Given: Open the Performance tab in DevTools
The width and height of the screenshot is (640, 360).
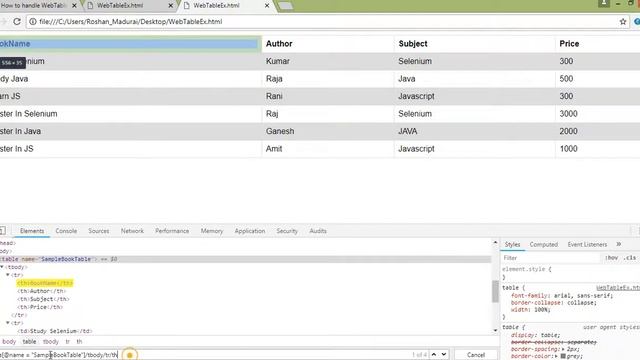Looking at the screenshot, I should 172,231.
